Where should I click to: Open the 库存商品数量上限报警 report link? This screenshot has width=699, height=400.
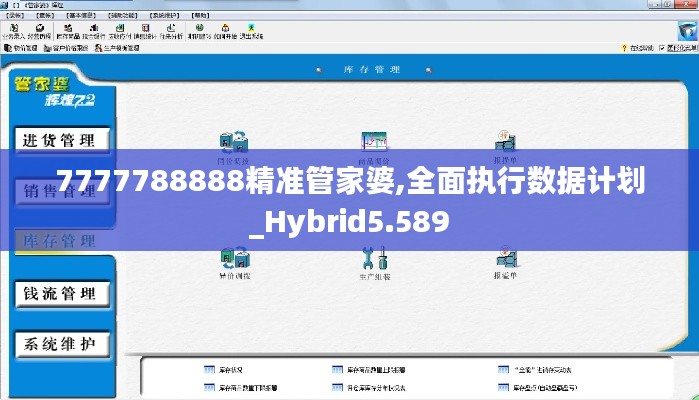(369, 370)
